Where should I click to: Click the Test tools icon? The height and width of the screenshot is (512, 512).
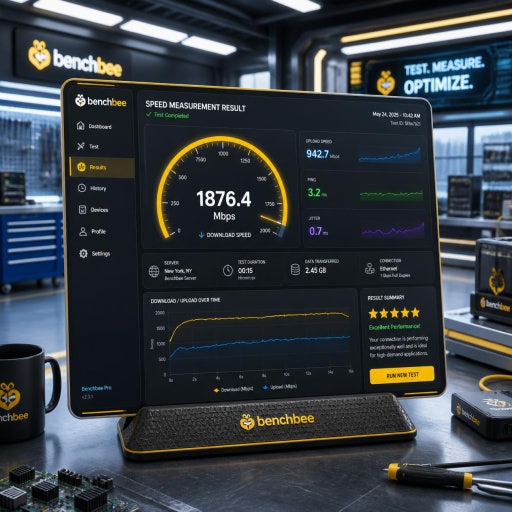pyautogui.click(x=81, y=146)
